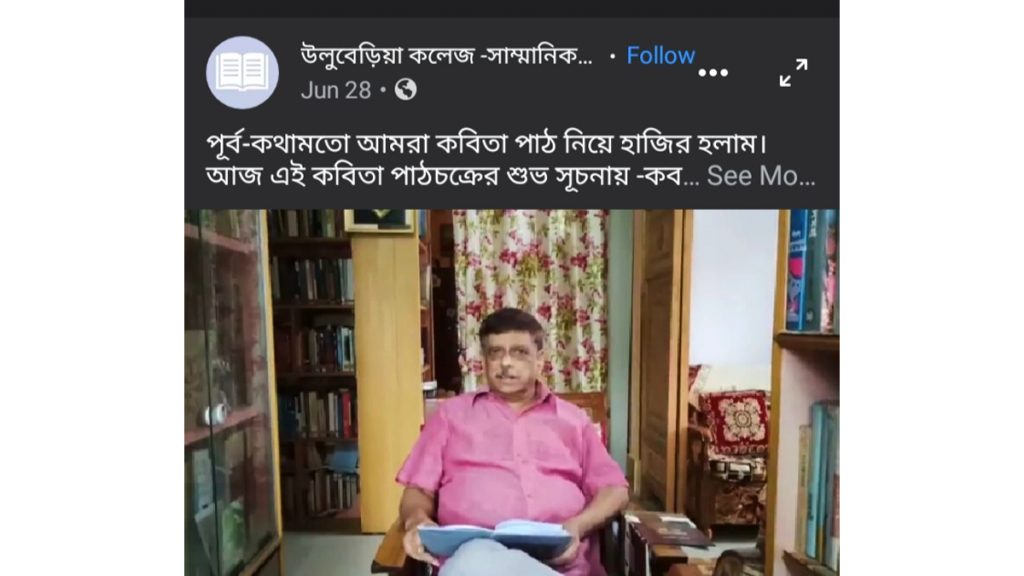Expand the video to fullscreen with arrows icon
Viewport: 1024px width, 576px height.
793,72
